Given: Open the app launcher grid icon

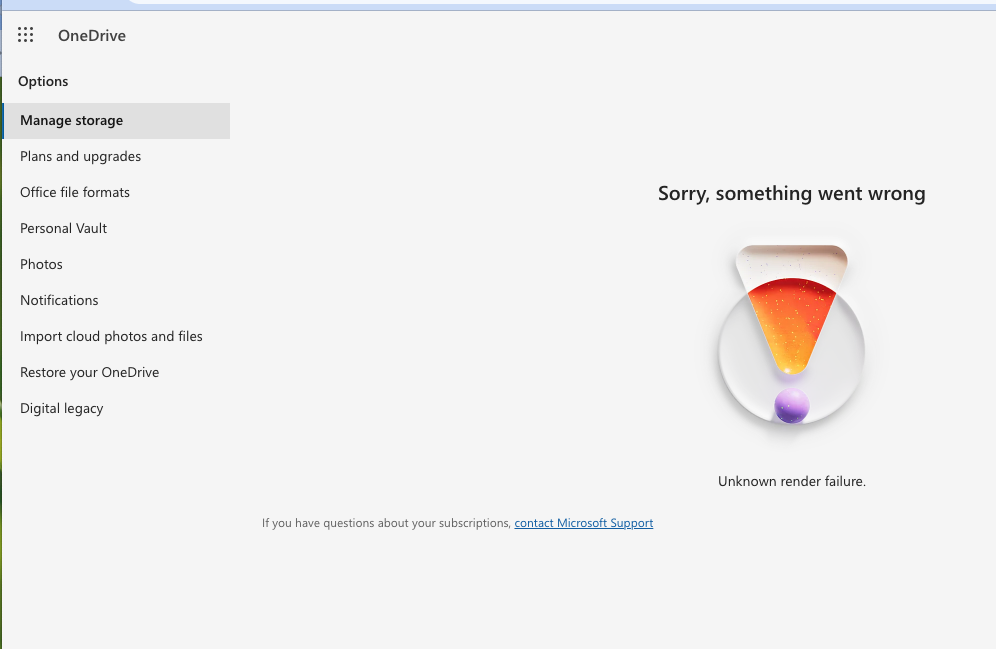Looking at the screenshot, I should [25, 35].
